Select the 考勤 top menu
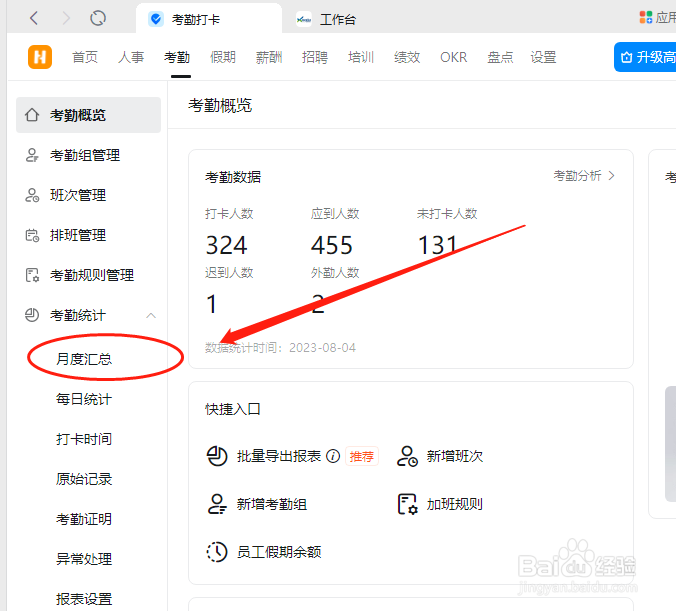676x611 pixels. [177, 57]
